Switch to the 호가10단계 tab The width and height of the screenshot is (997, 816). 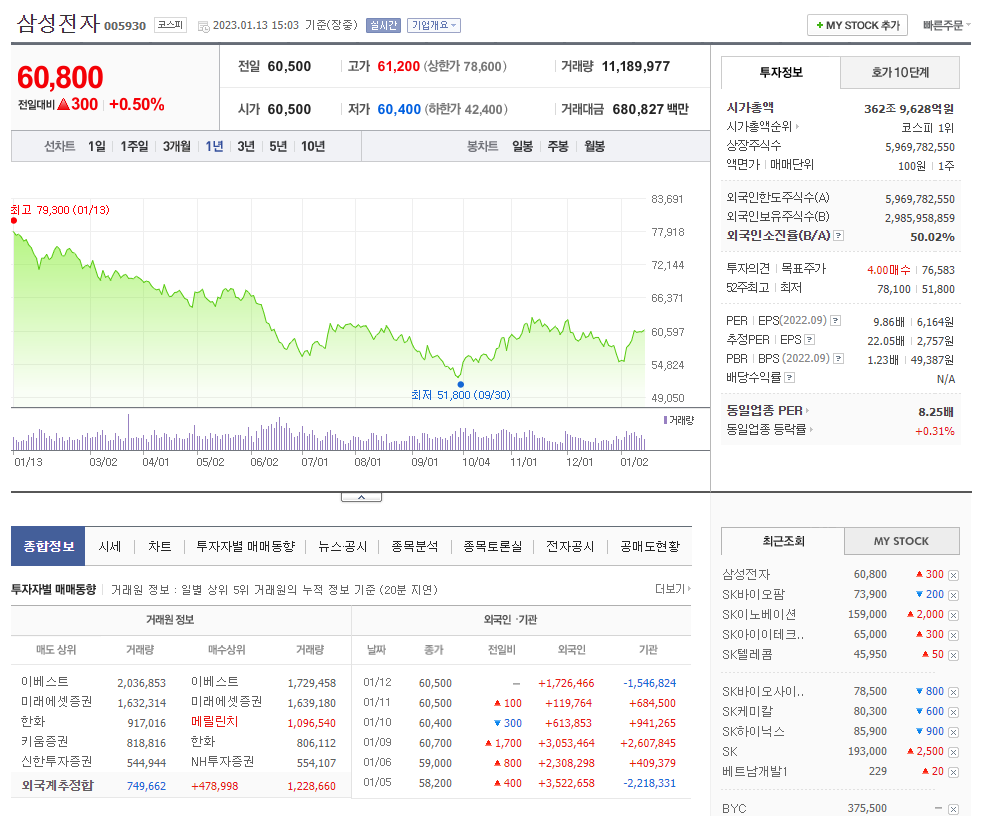[900, 73]
